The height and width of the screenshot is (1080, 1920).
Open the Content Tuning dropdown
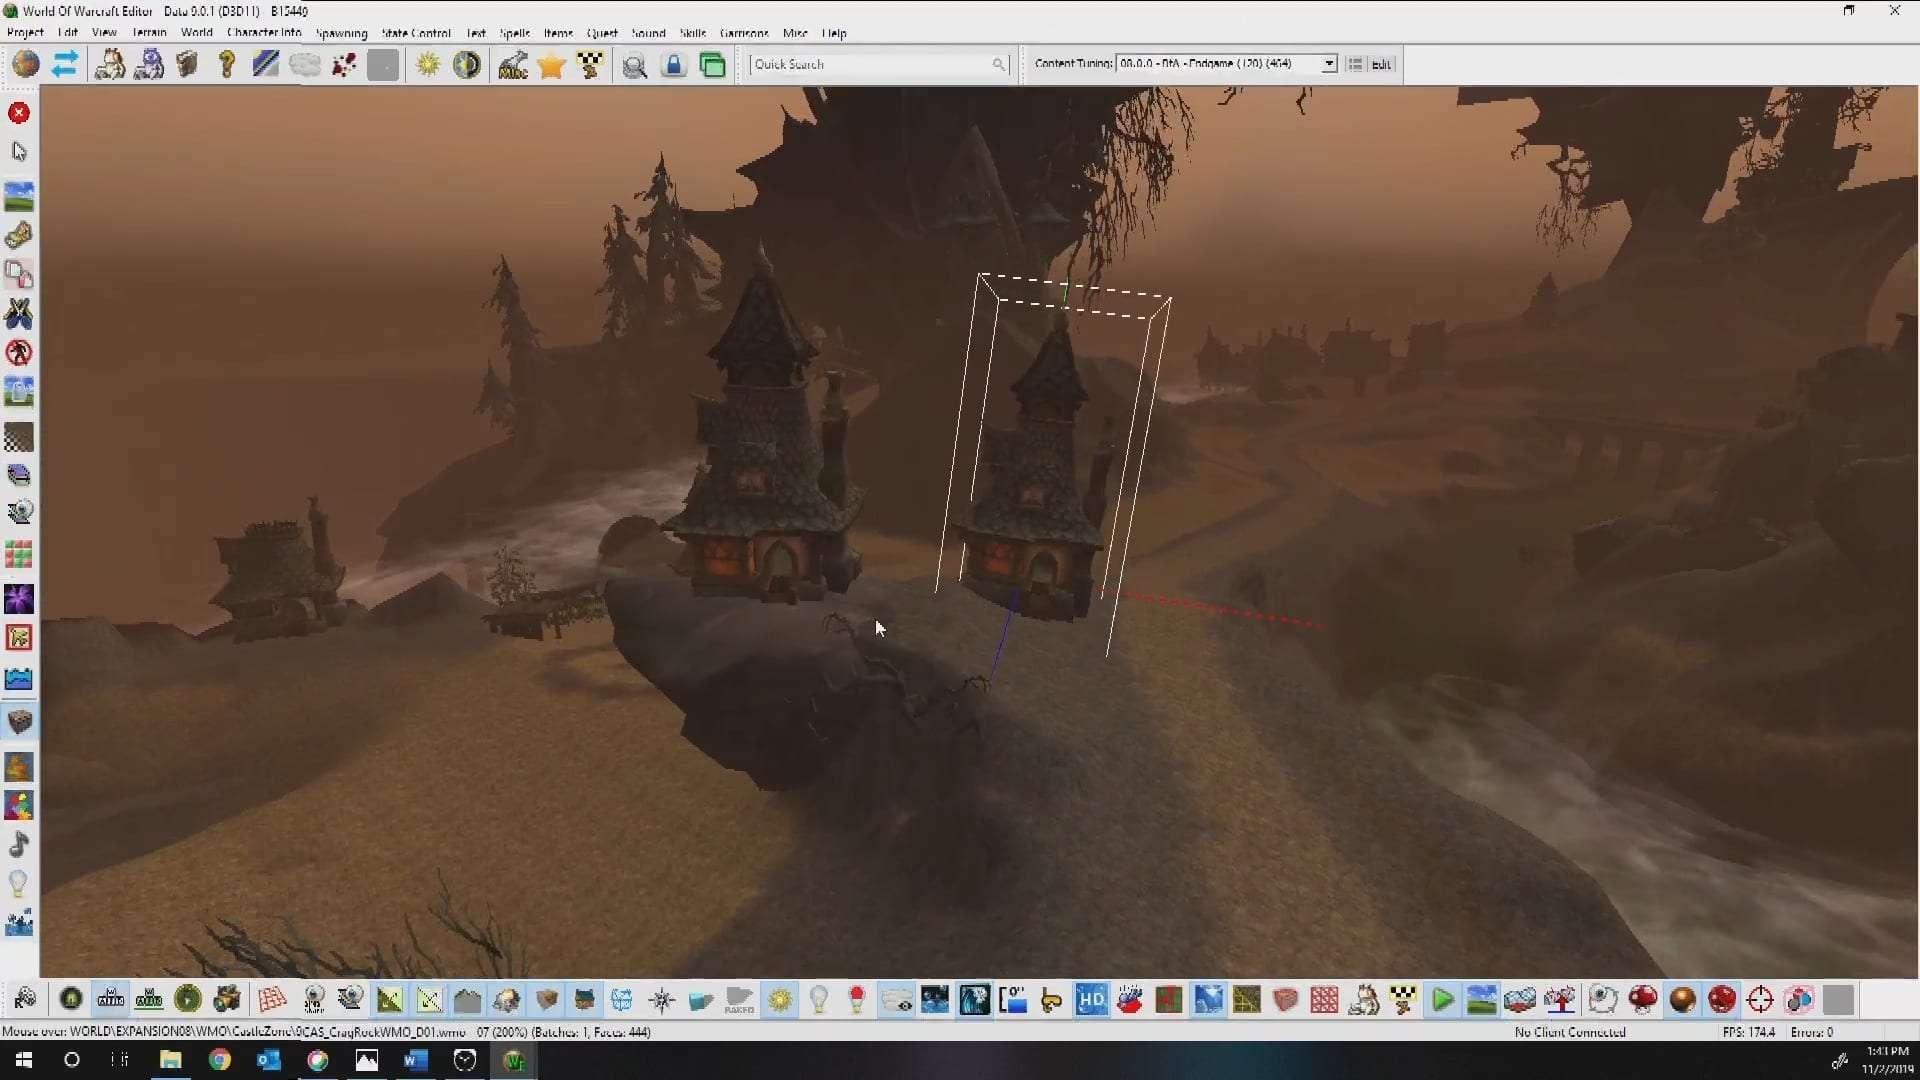pyautogui.click(x=1328, y=64)
